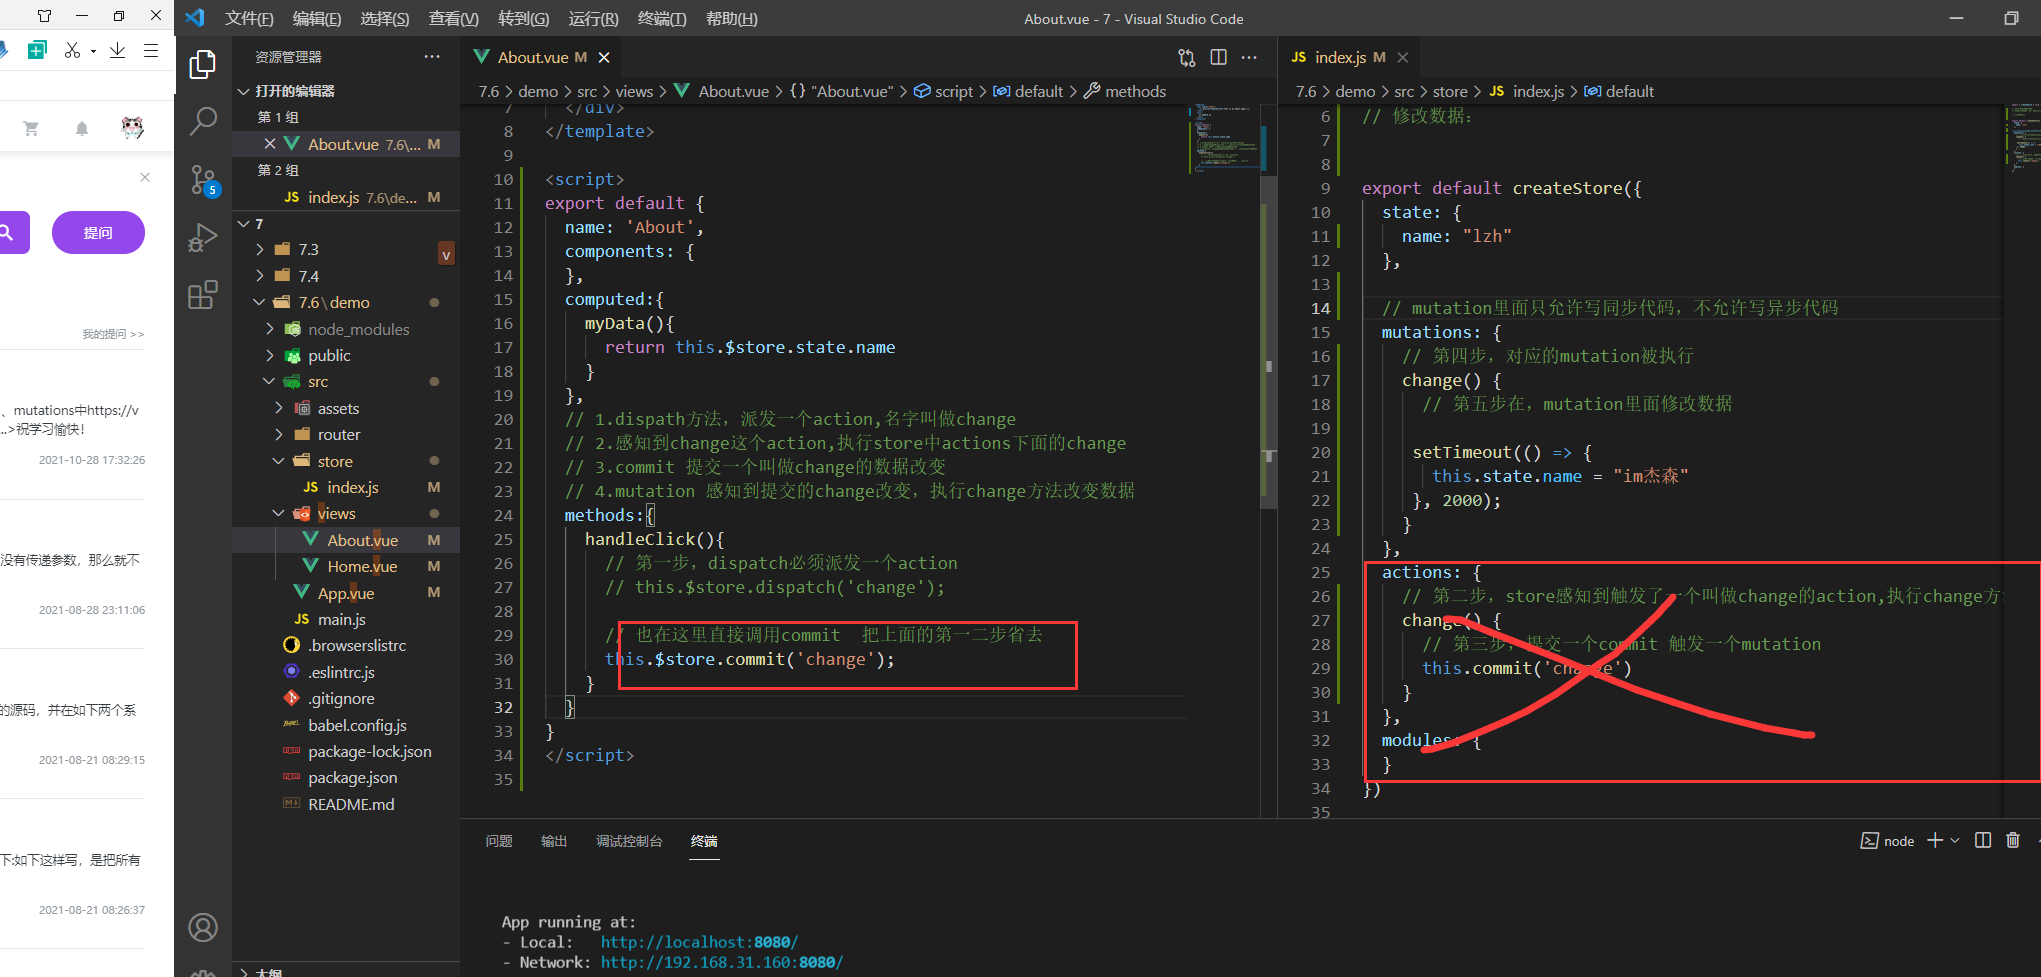The height and width of the screenshot is (977, 2041).
Task: Click the store breadcrumb in index.js editor
Action: coord(1450,91)
